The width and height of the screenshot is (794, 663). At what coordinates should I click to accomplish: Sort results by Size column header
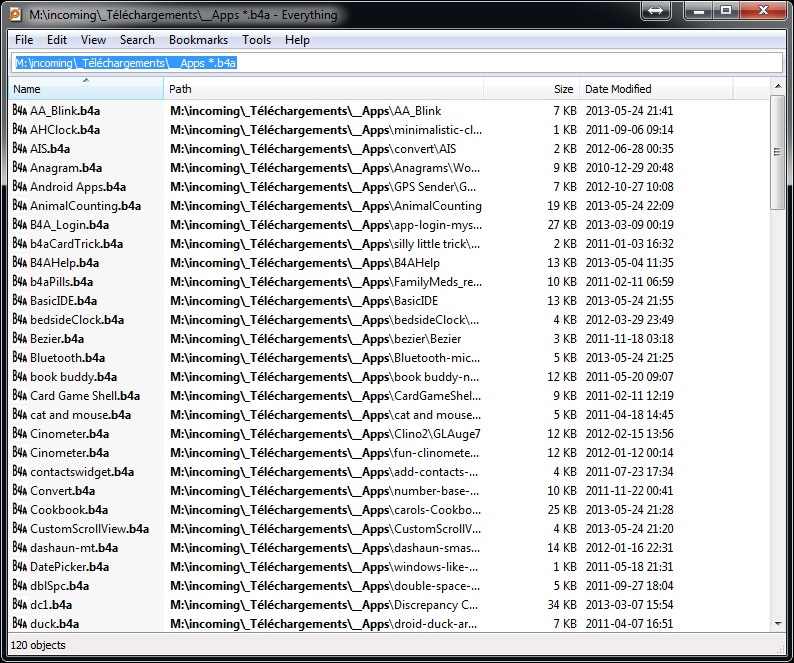coord(531,89)
